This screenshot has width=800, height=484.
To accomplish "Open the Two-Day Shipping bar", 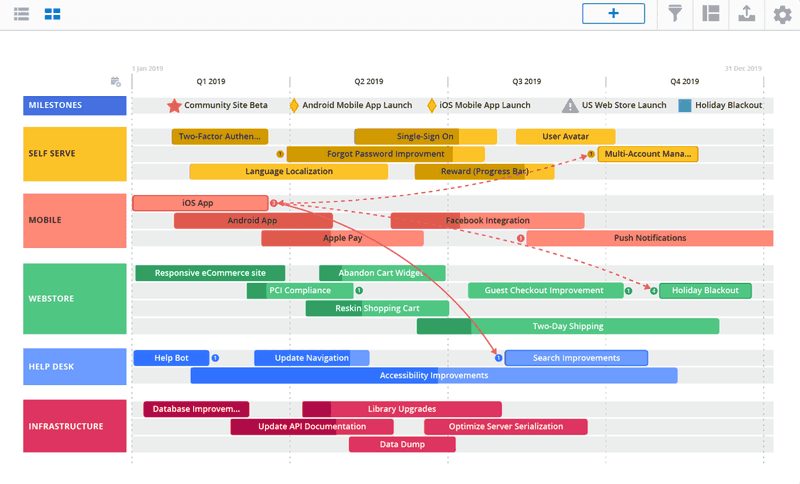I will point(568,326).
